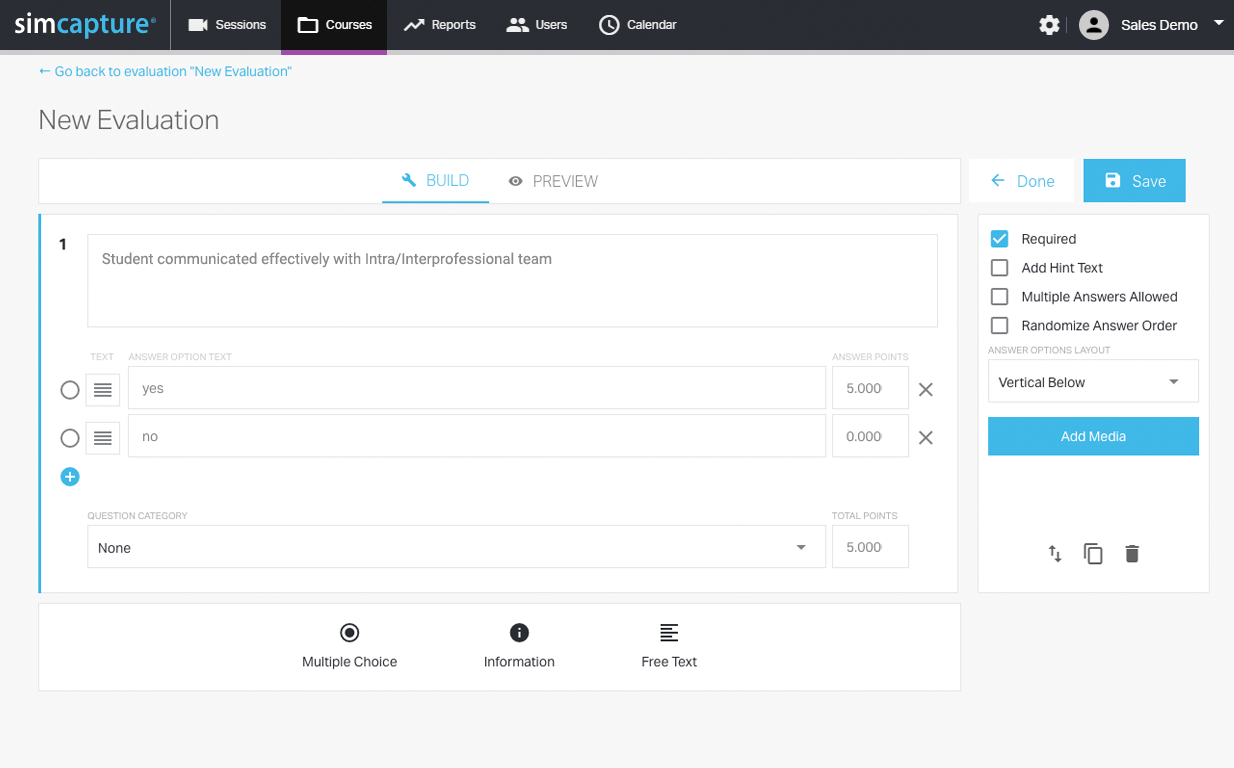Viewport: 1234px width, 768px height.
Task: Open rich text editor for 'yes' option
Action: (x=103, y=389)
